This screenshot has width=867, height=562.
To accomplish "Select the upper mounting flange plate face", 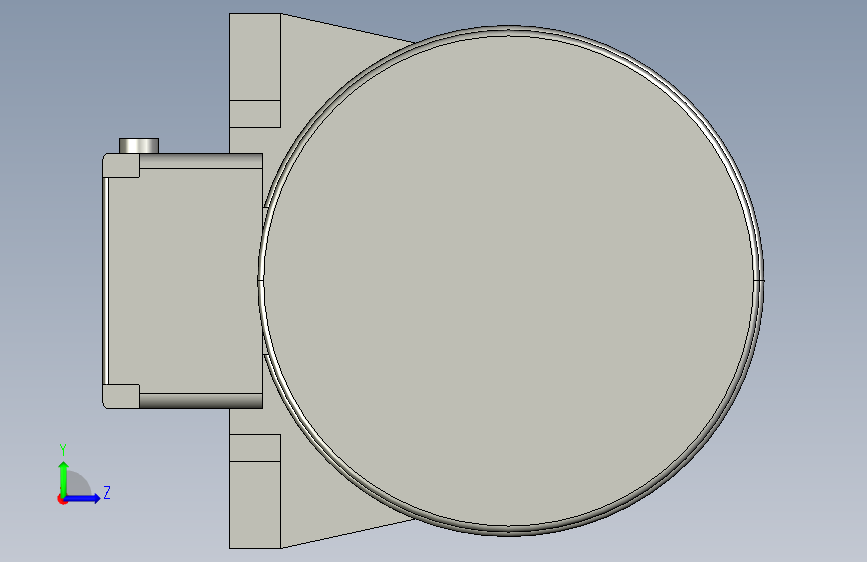I will pos(254,56).
